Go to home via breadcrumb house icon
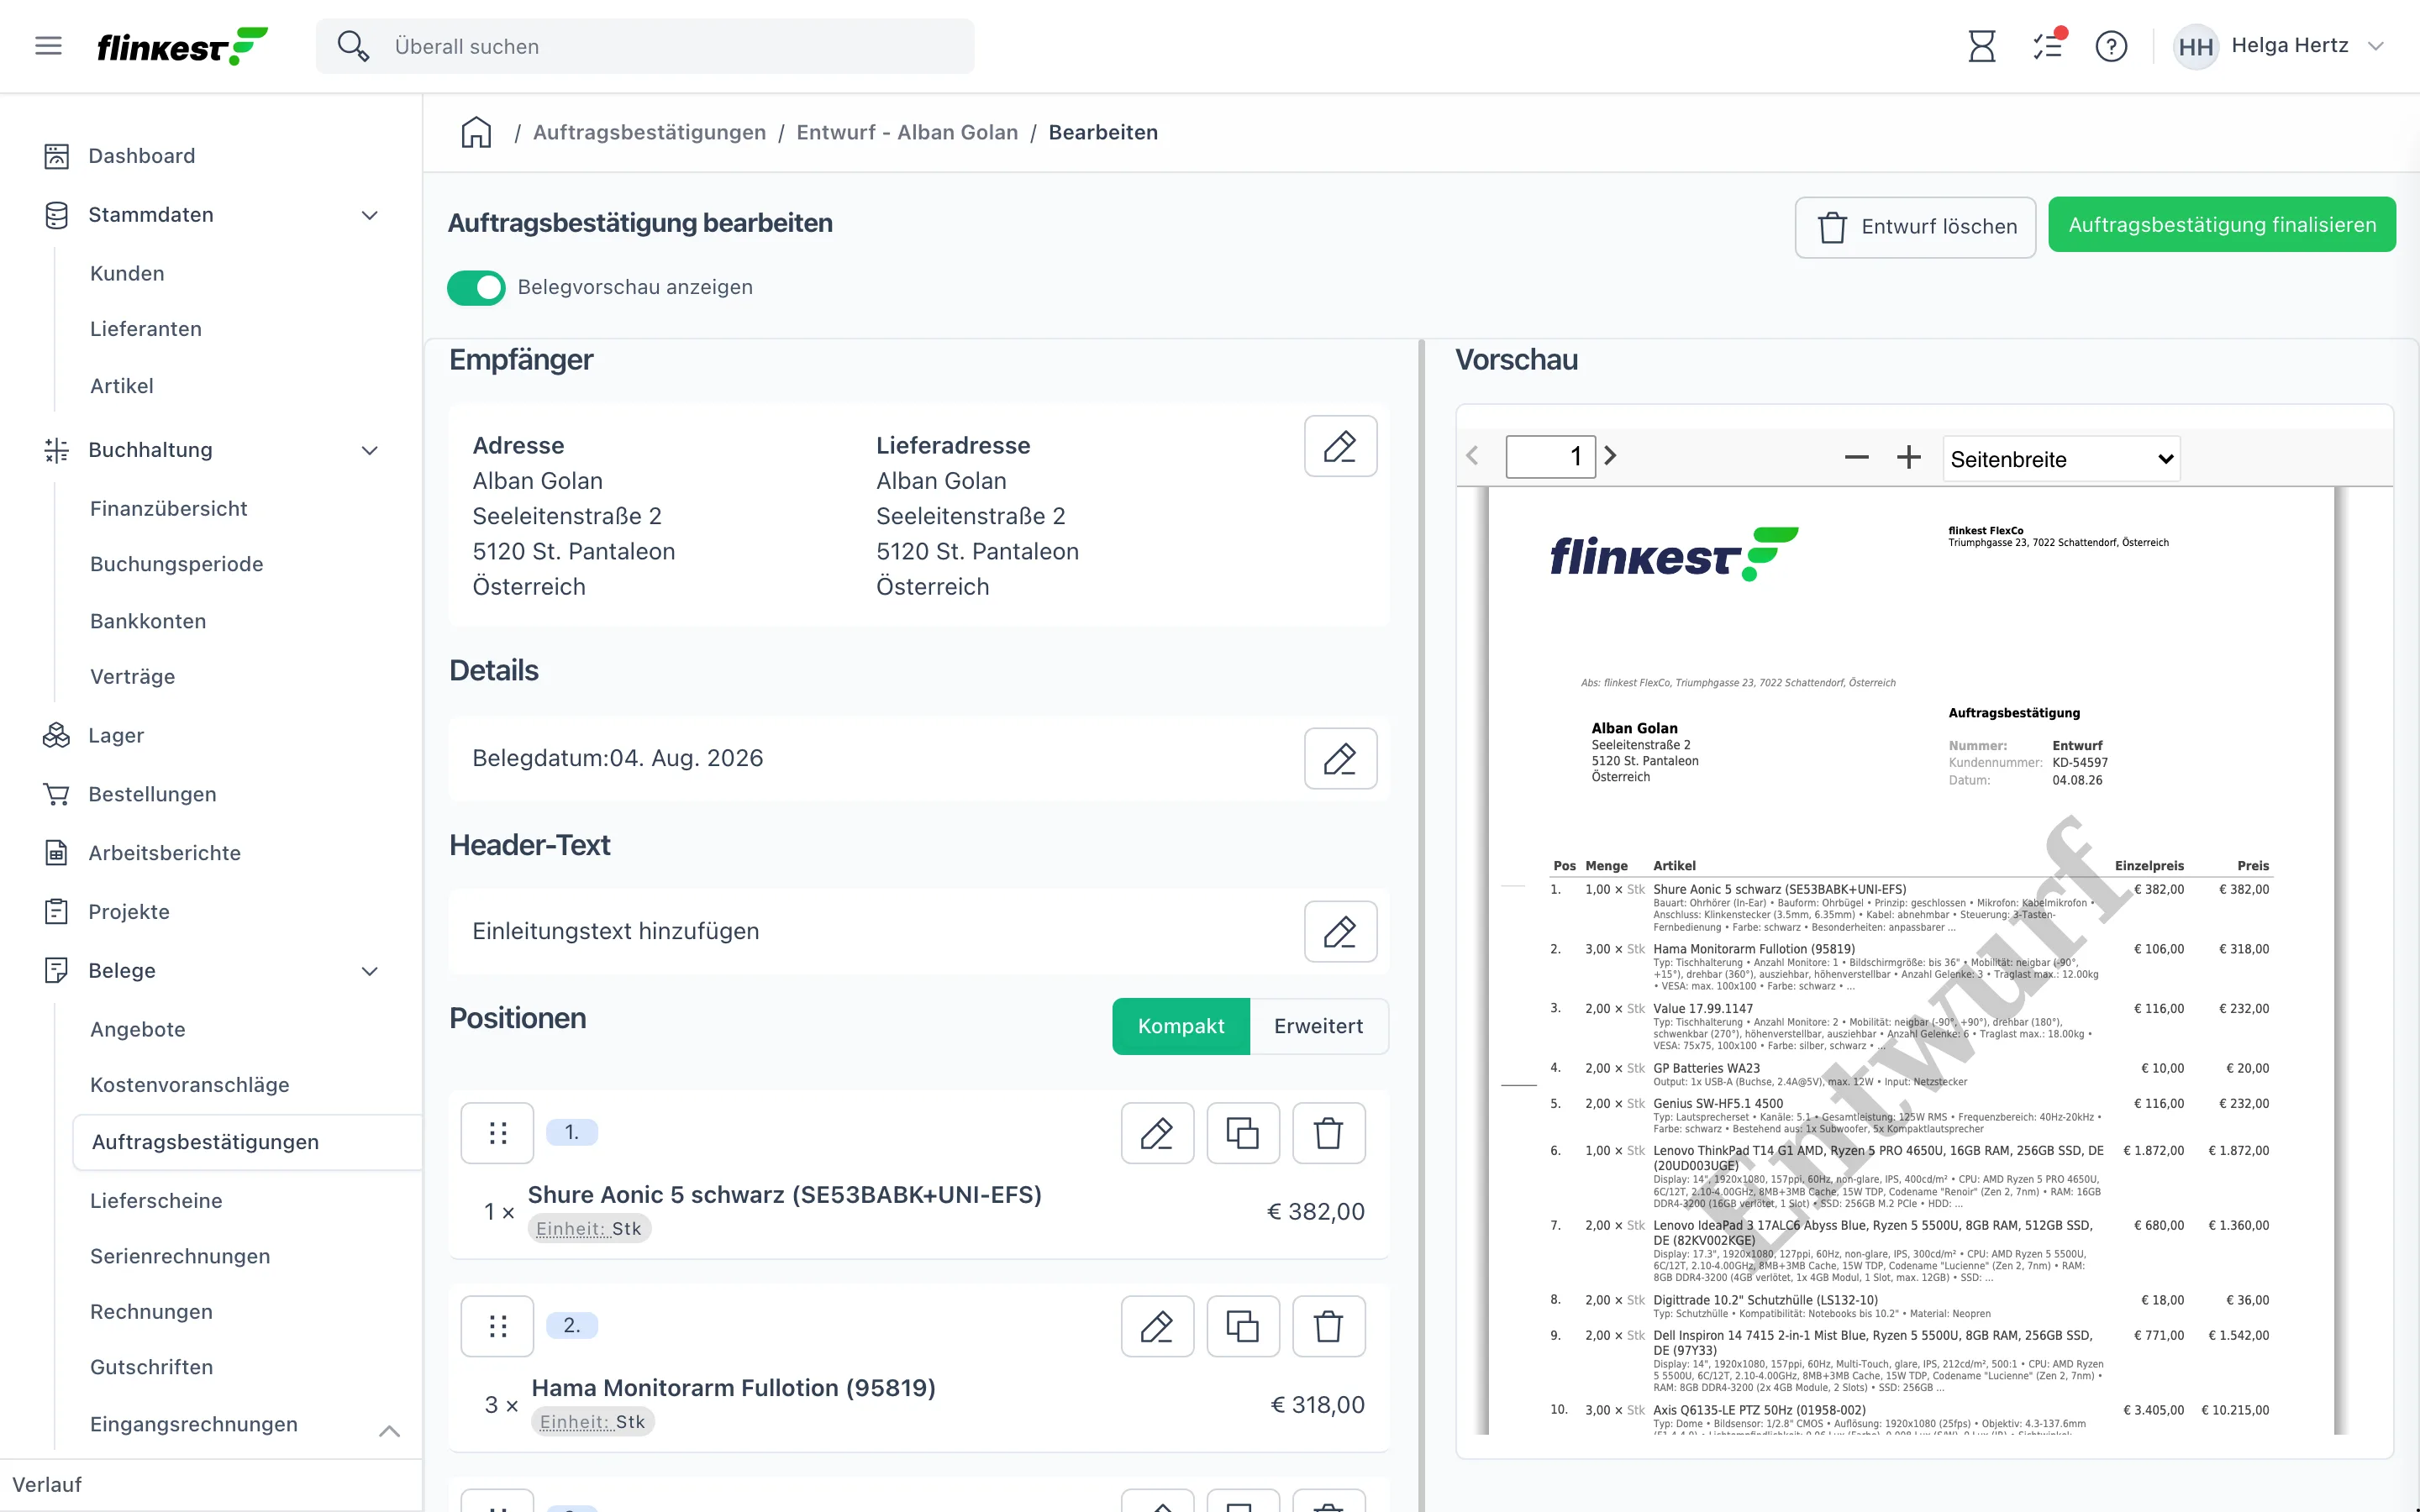 coord(476,132)
